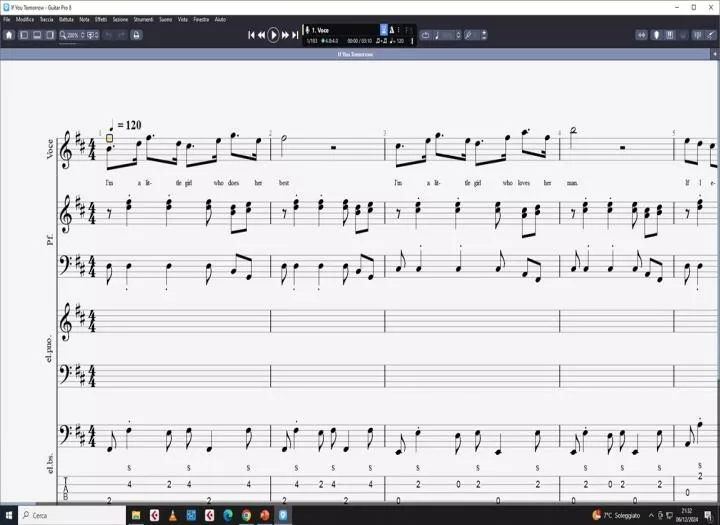
Task: Open the Strumenti menu
Action: [143, 19]
